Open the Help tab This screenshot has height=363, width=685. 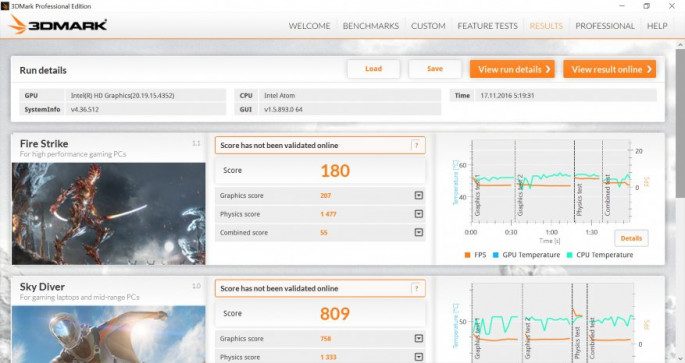tap(657, 26)
